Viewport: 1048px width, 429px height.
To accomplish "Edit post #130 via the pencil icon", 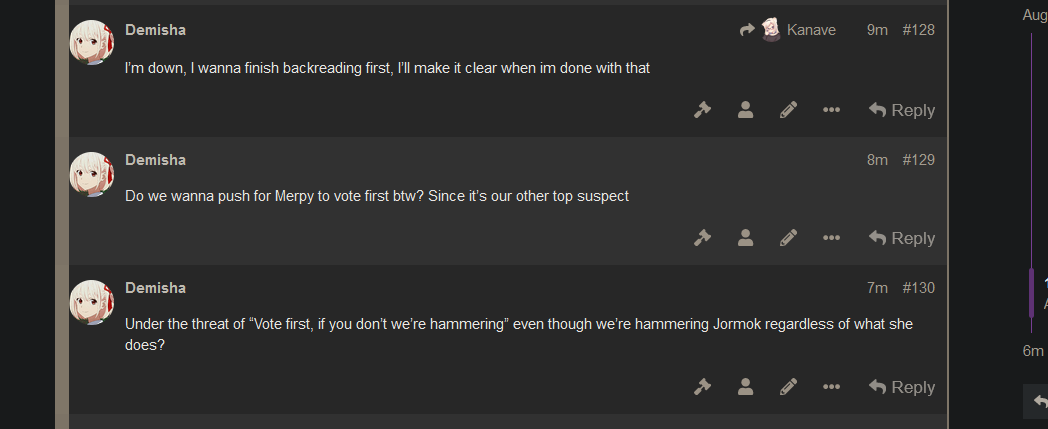I will pos(789,387).
